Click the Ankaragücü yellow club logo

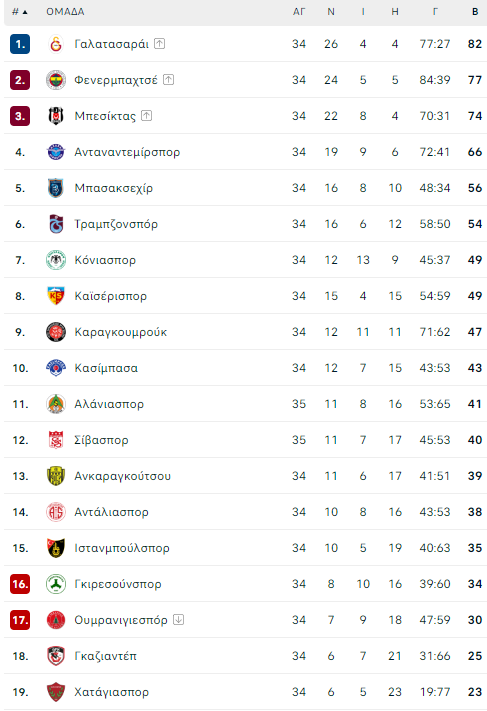click(56, 476)
